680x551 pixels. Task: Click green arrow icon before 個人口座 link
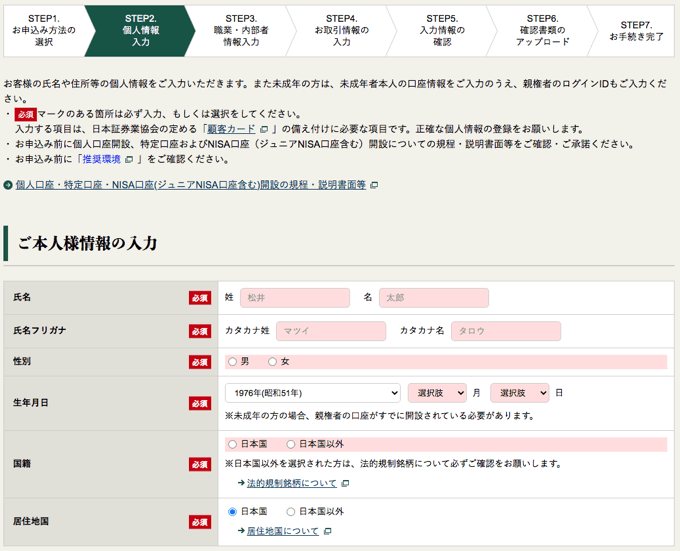point(8,185)
